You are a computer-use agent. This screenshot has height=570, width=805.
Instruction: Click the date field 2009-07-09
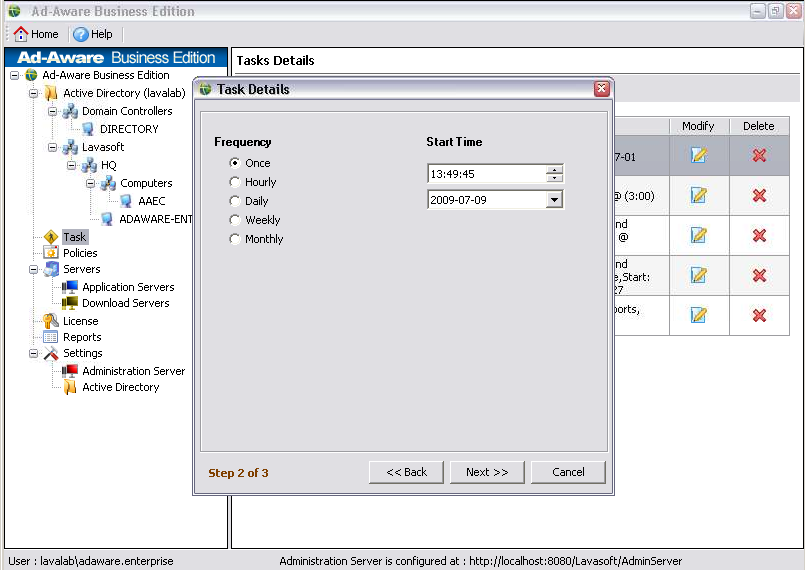486,200
